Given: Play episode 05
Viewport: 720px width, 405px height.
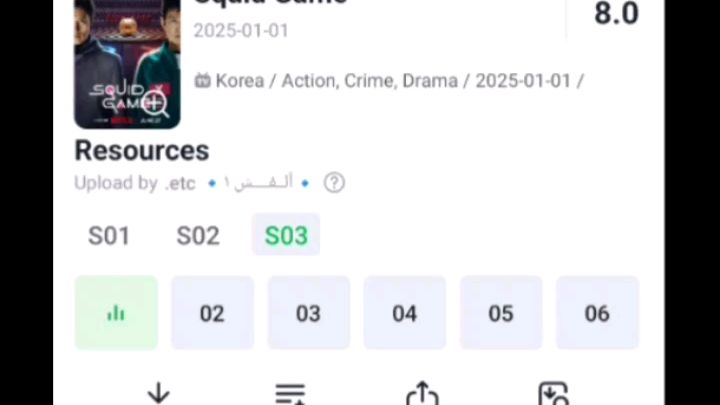Looking at the screenshot, I should (501, 313).
